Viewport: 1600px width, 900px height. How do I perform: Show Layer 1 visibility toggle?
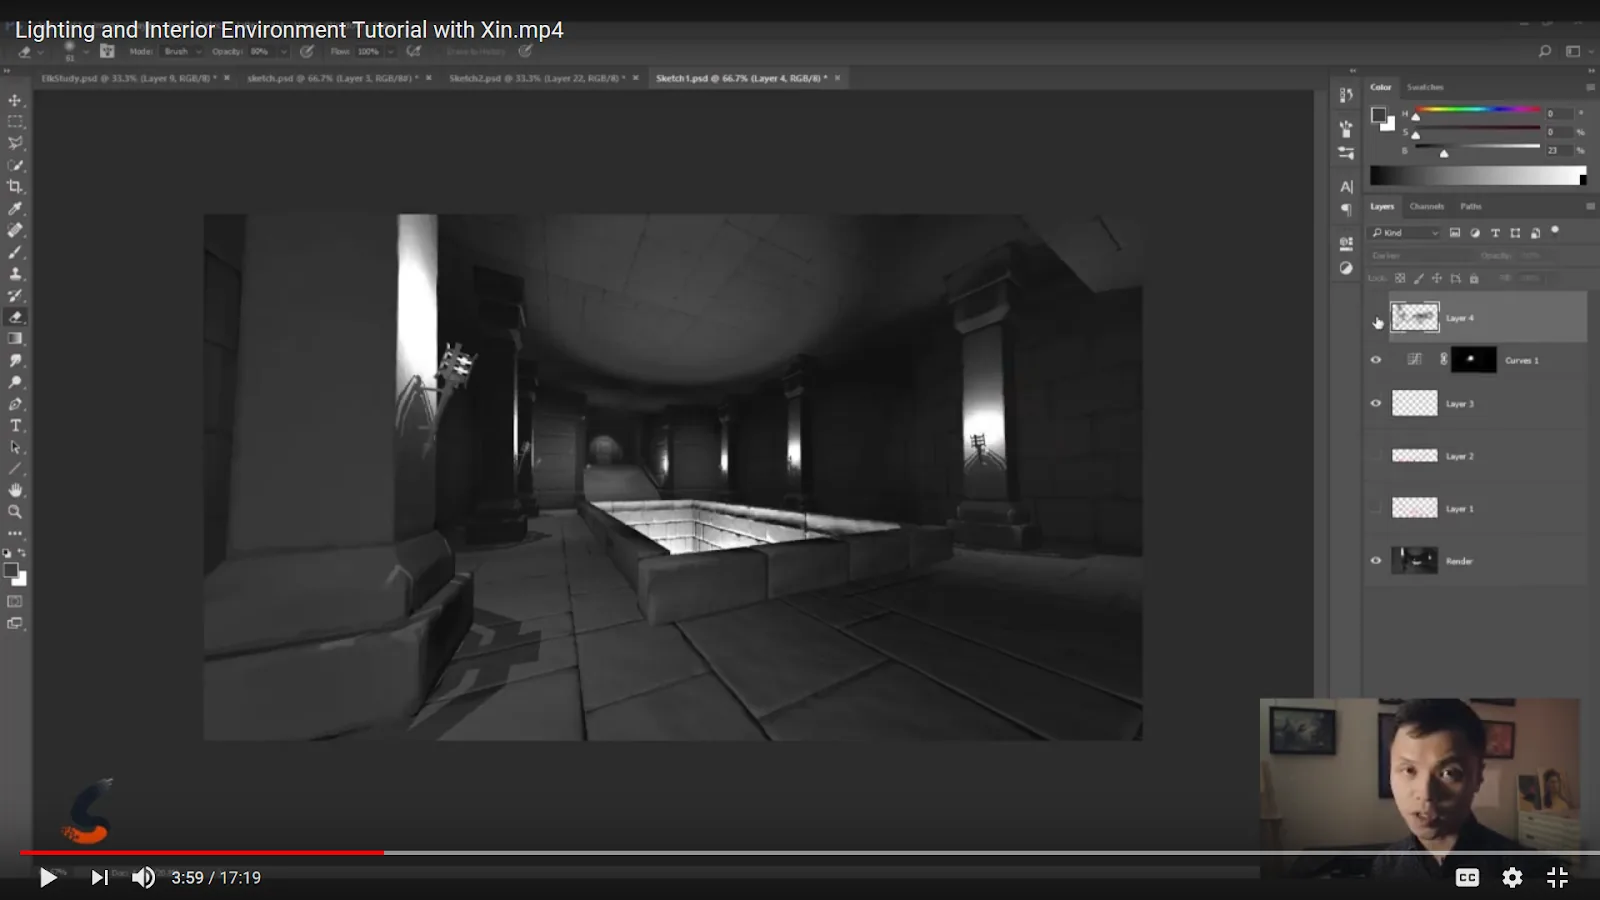(1376, 508)
